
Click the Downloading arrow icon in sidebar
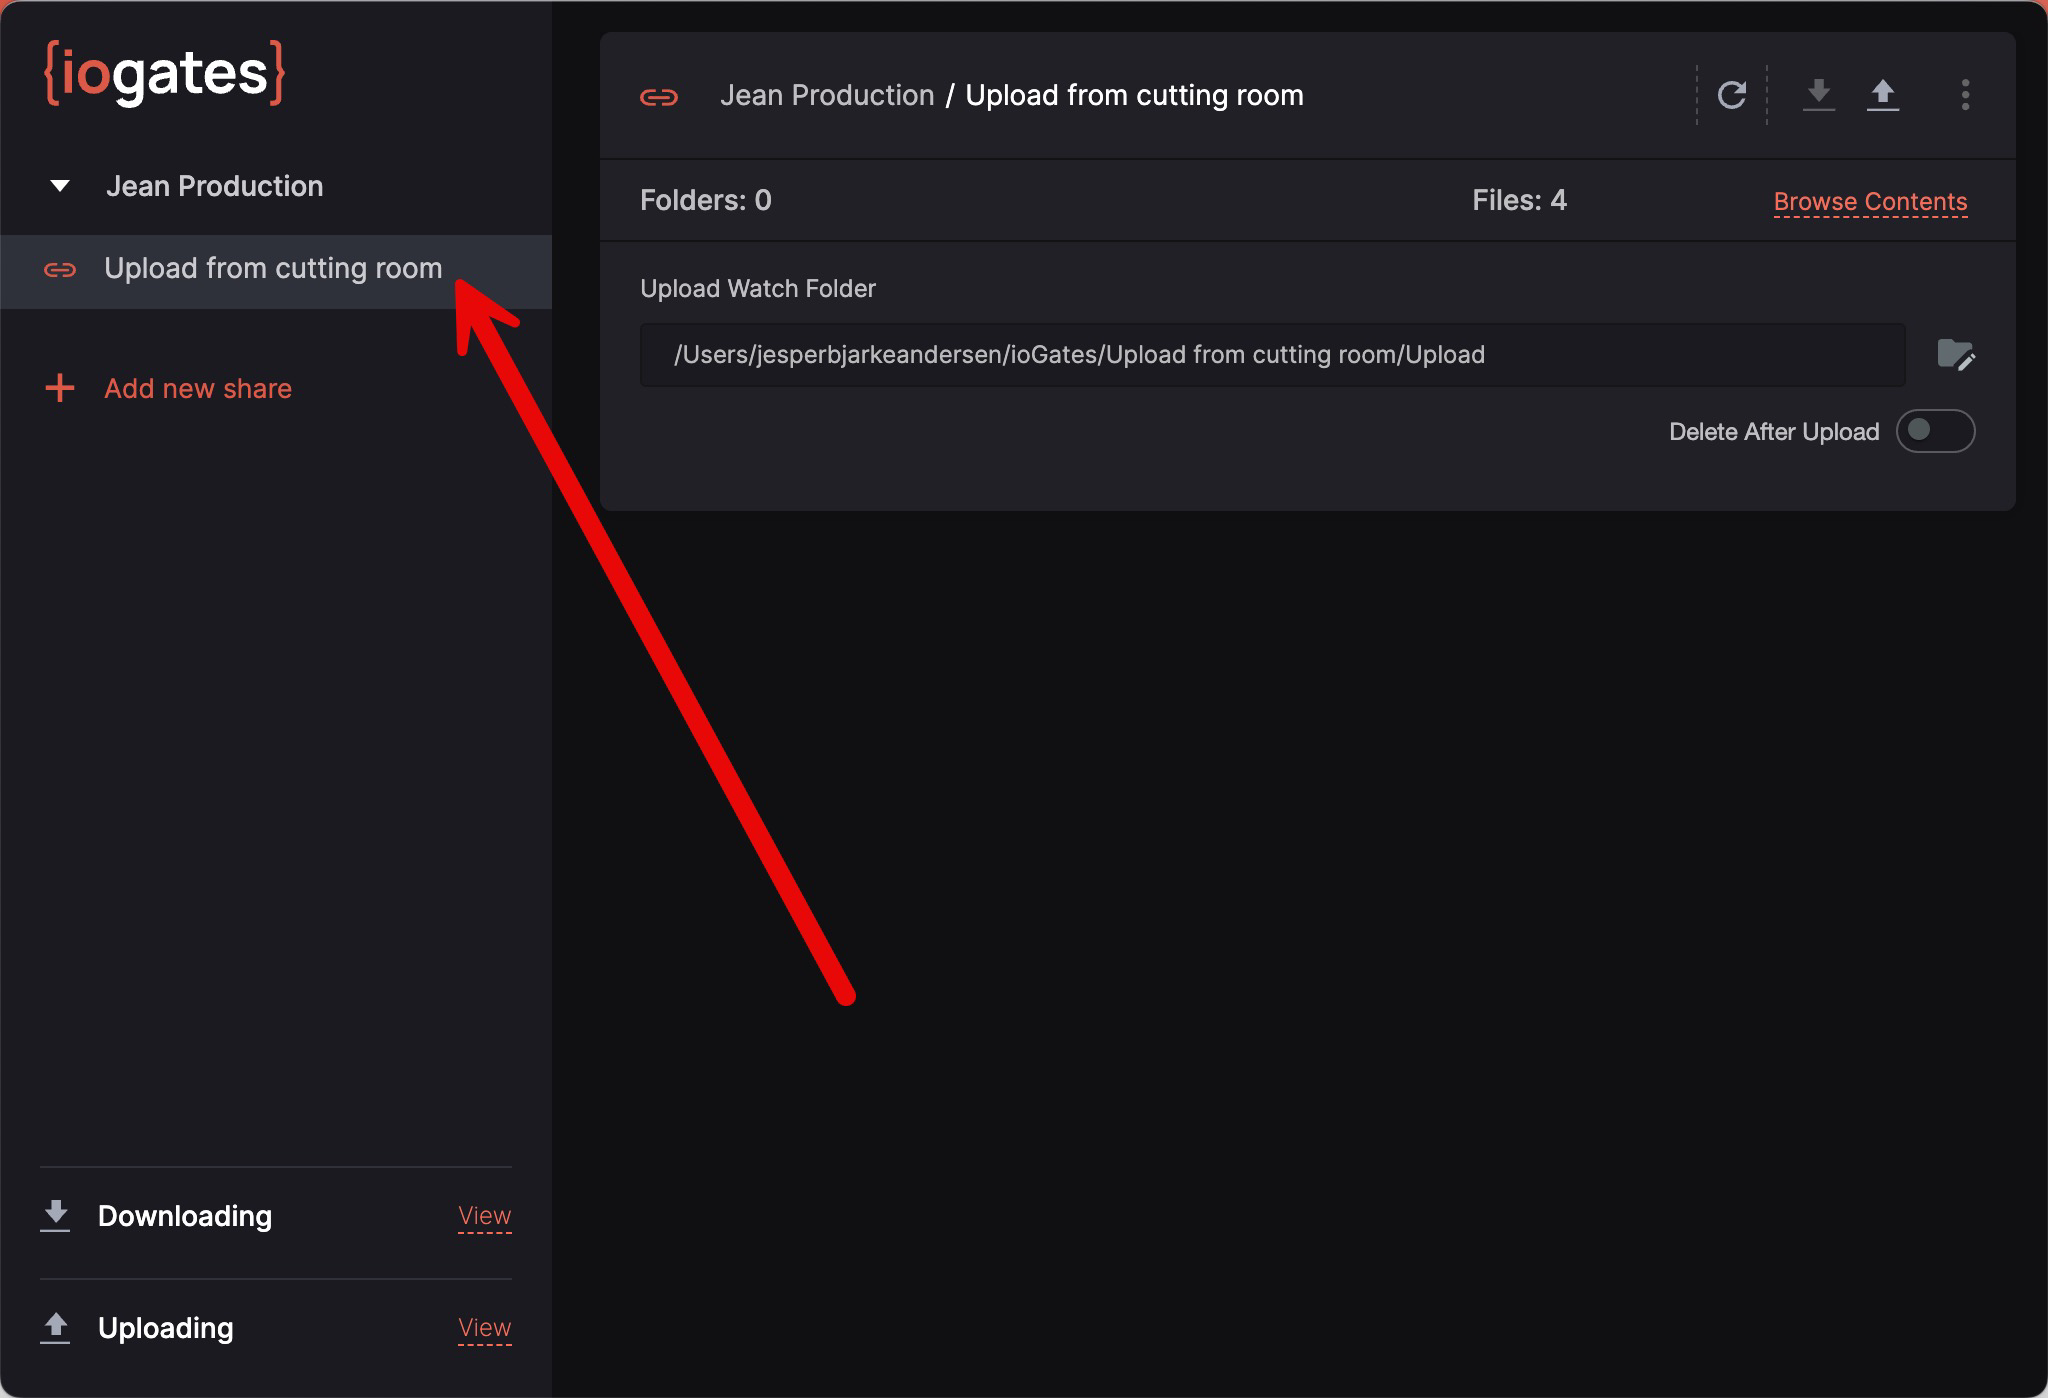coord(56,1216)
